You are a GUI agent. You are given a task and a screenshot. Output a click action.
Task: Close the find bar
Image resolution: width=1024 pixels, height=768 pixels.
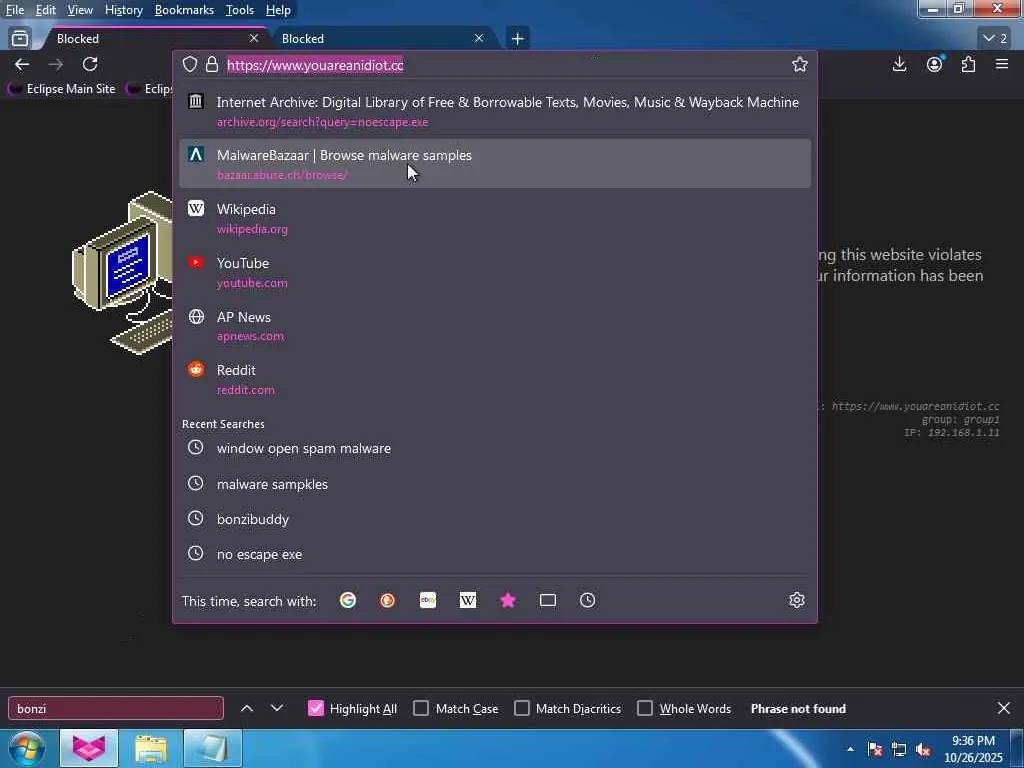click(x=1004, y=708)
